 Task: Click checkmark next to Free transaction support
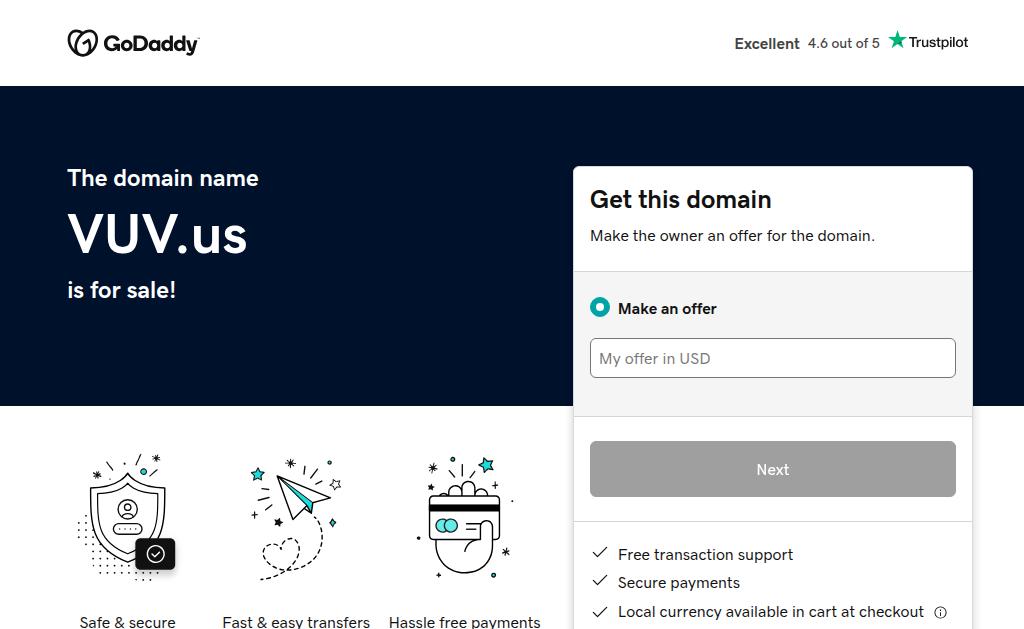click(600, 553)
